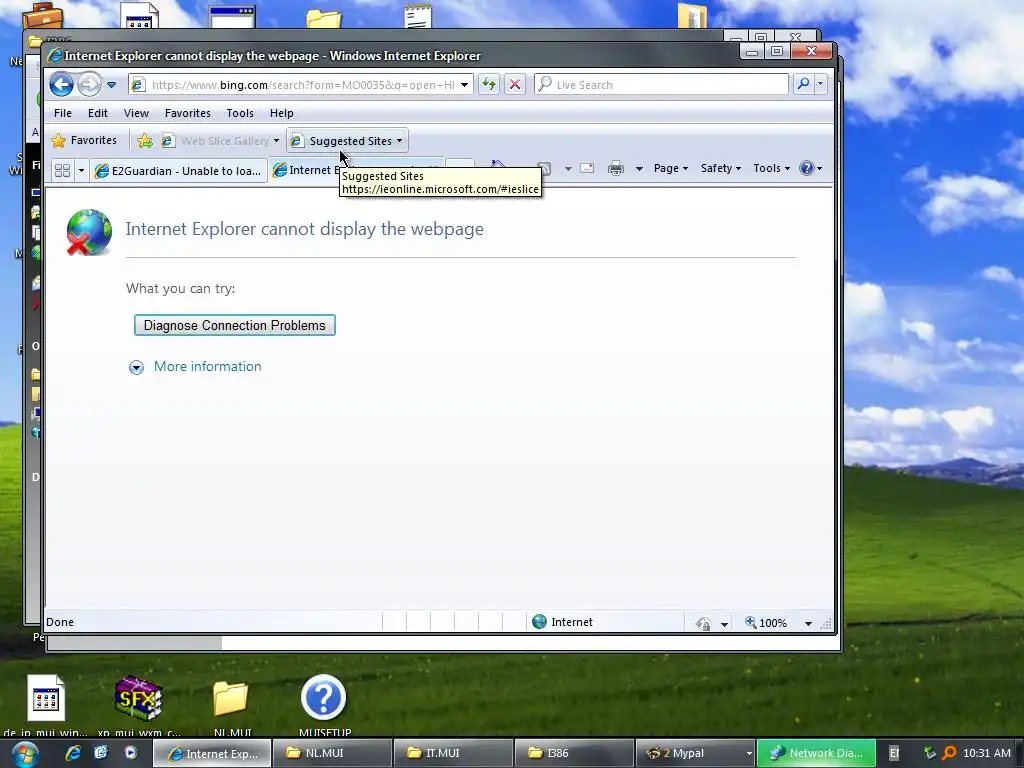1024x768 pixels.
Task: Open the zoom level dropdown arrow
Action: (808, 624)
